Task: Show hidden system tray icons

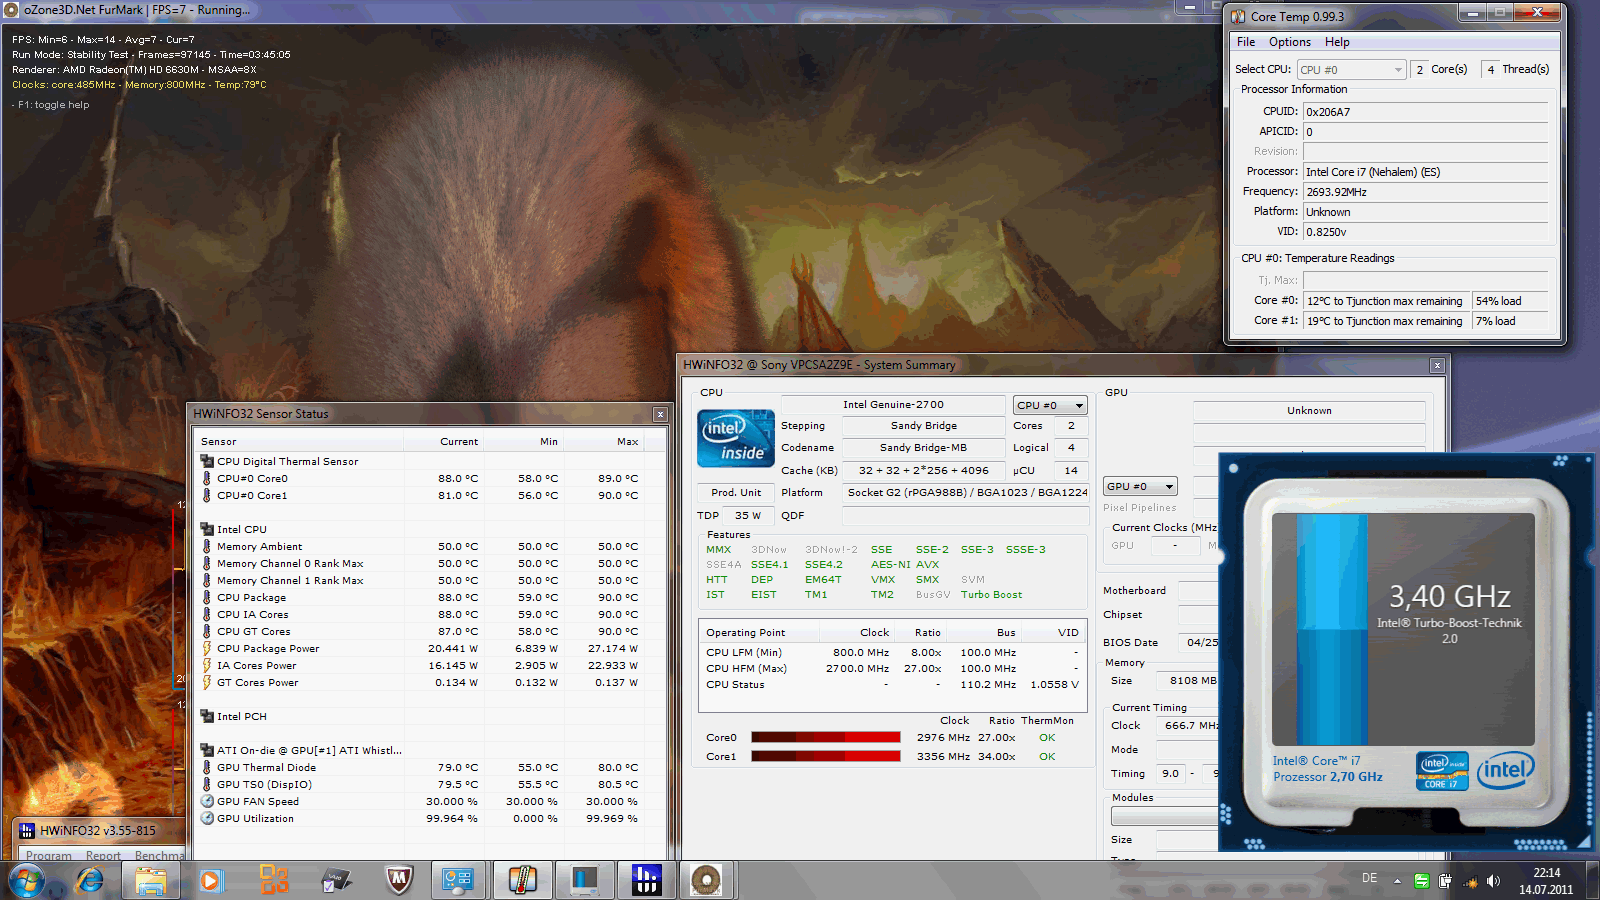Action: pyautogui.click(x=1397, y=881)
